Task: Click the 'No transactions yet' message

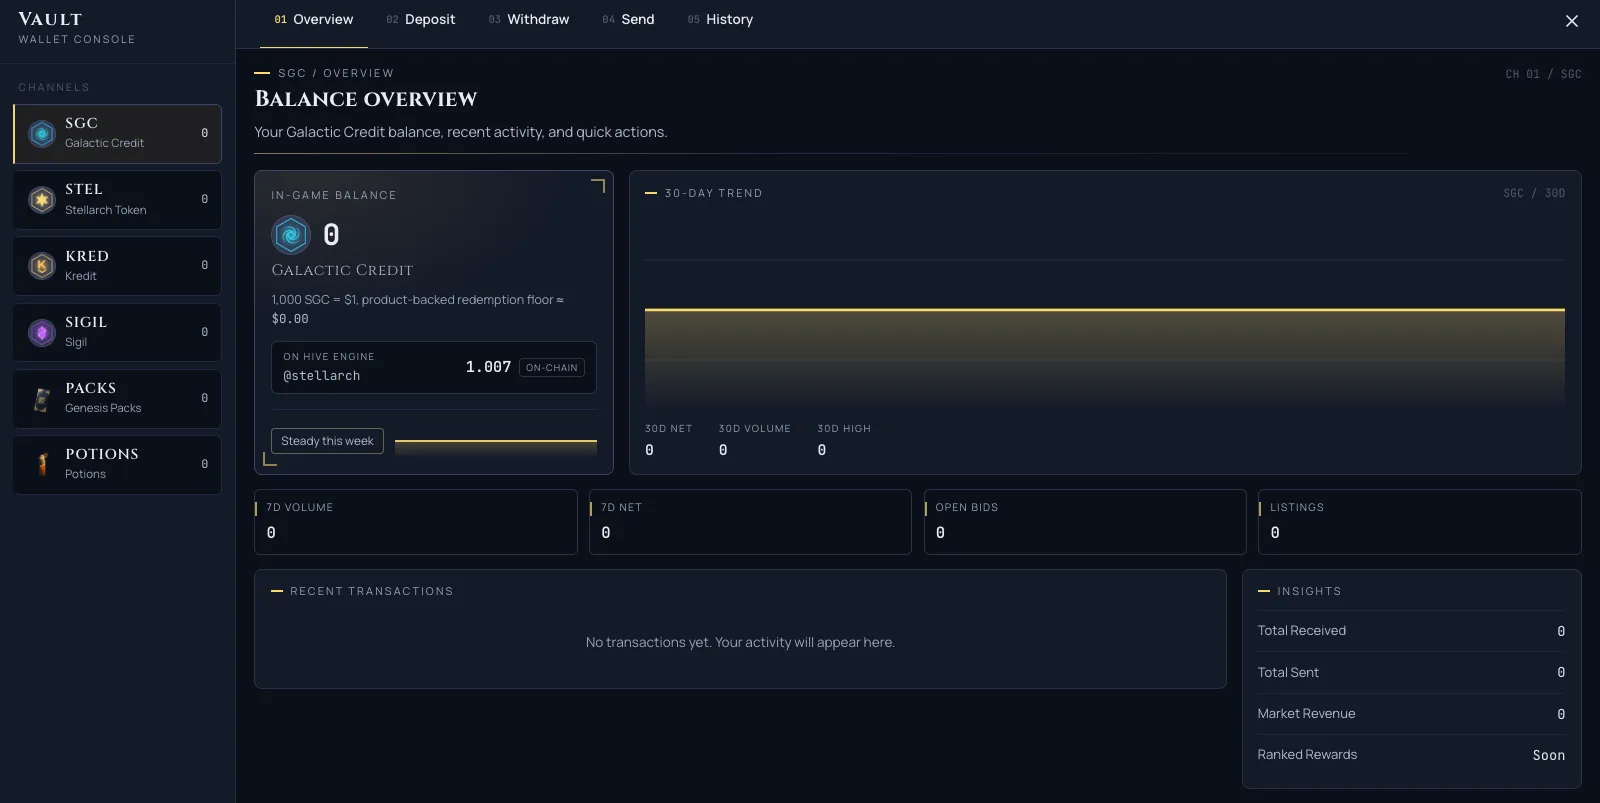Action: click(x=740, y=643)
